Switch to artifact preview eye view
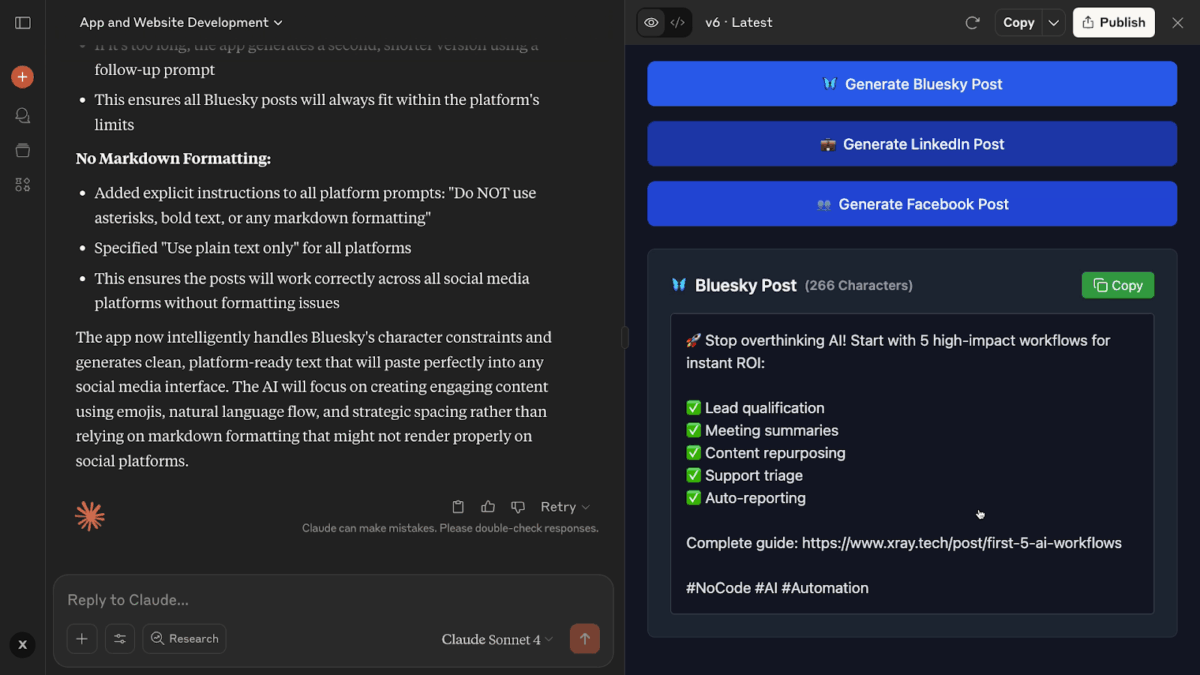Screen dimensions: 1200x675 651,23
